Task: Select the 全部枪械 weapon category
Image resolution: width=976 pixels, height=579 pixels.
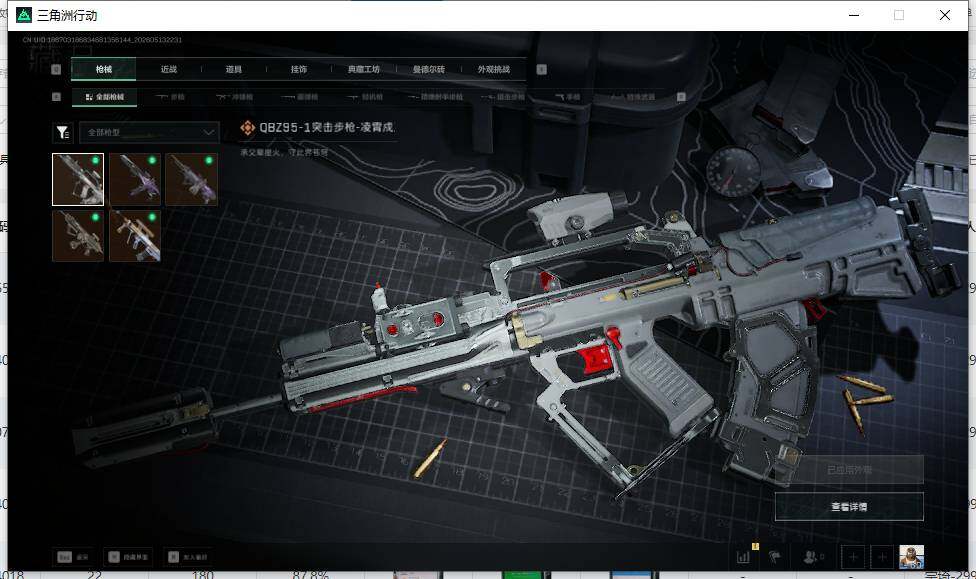Action: click(104, 96)
